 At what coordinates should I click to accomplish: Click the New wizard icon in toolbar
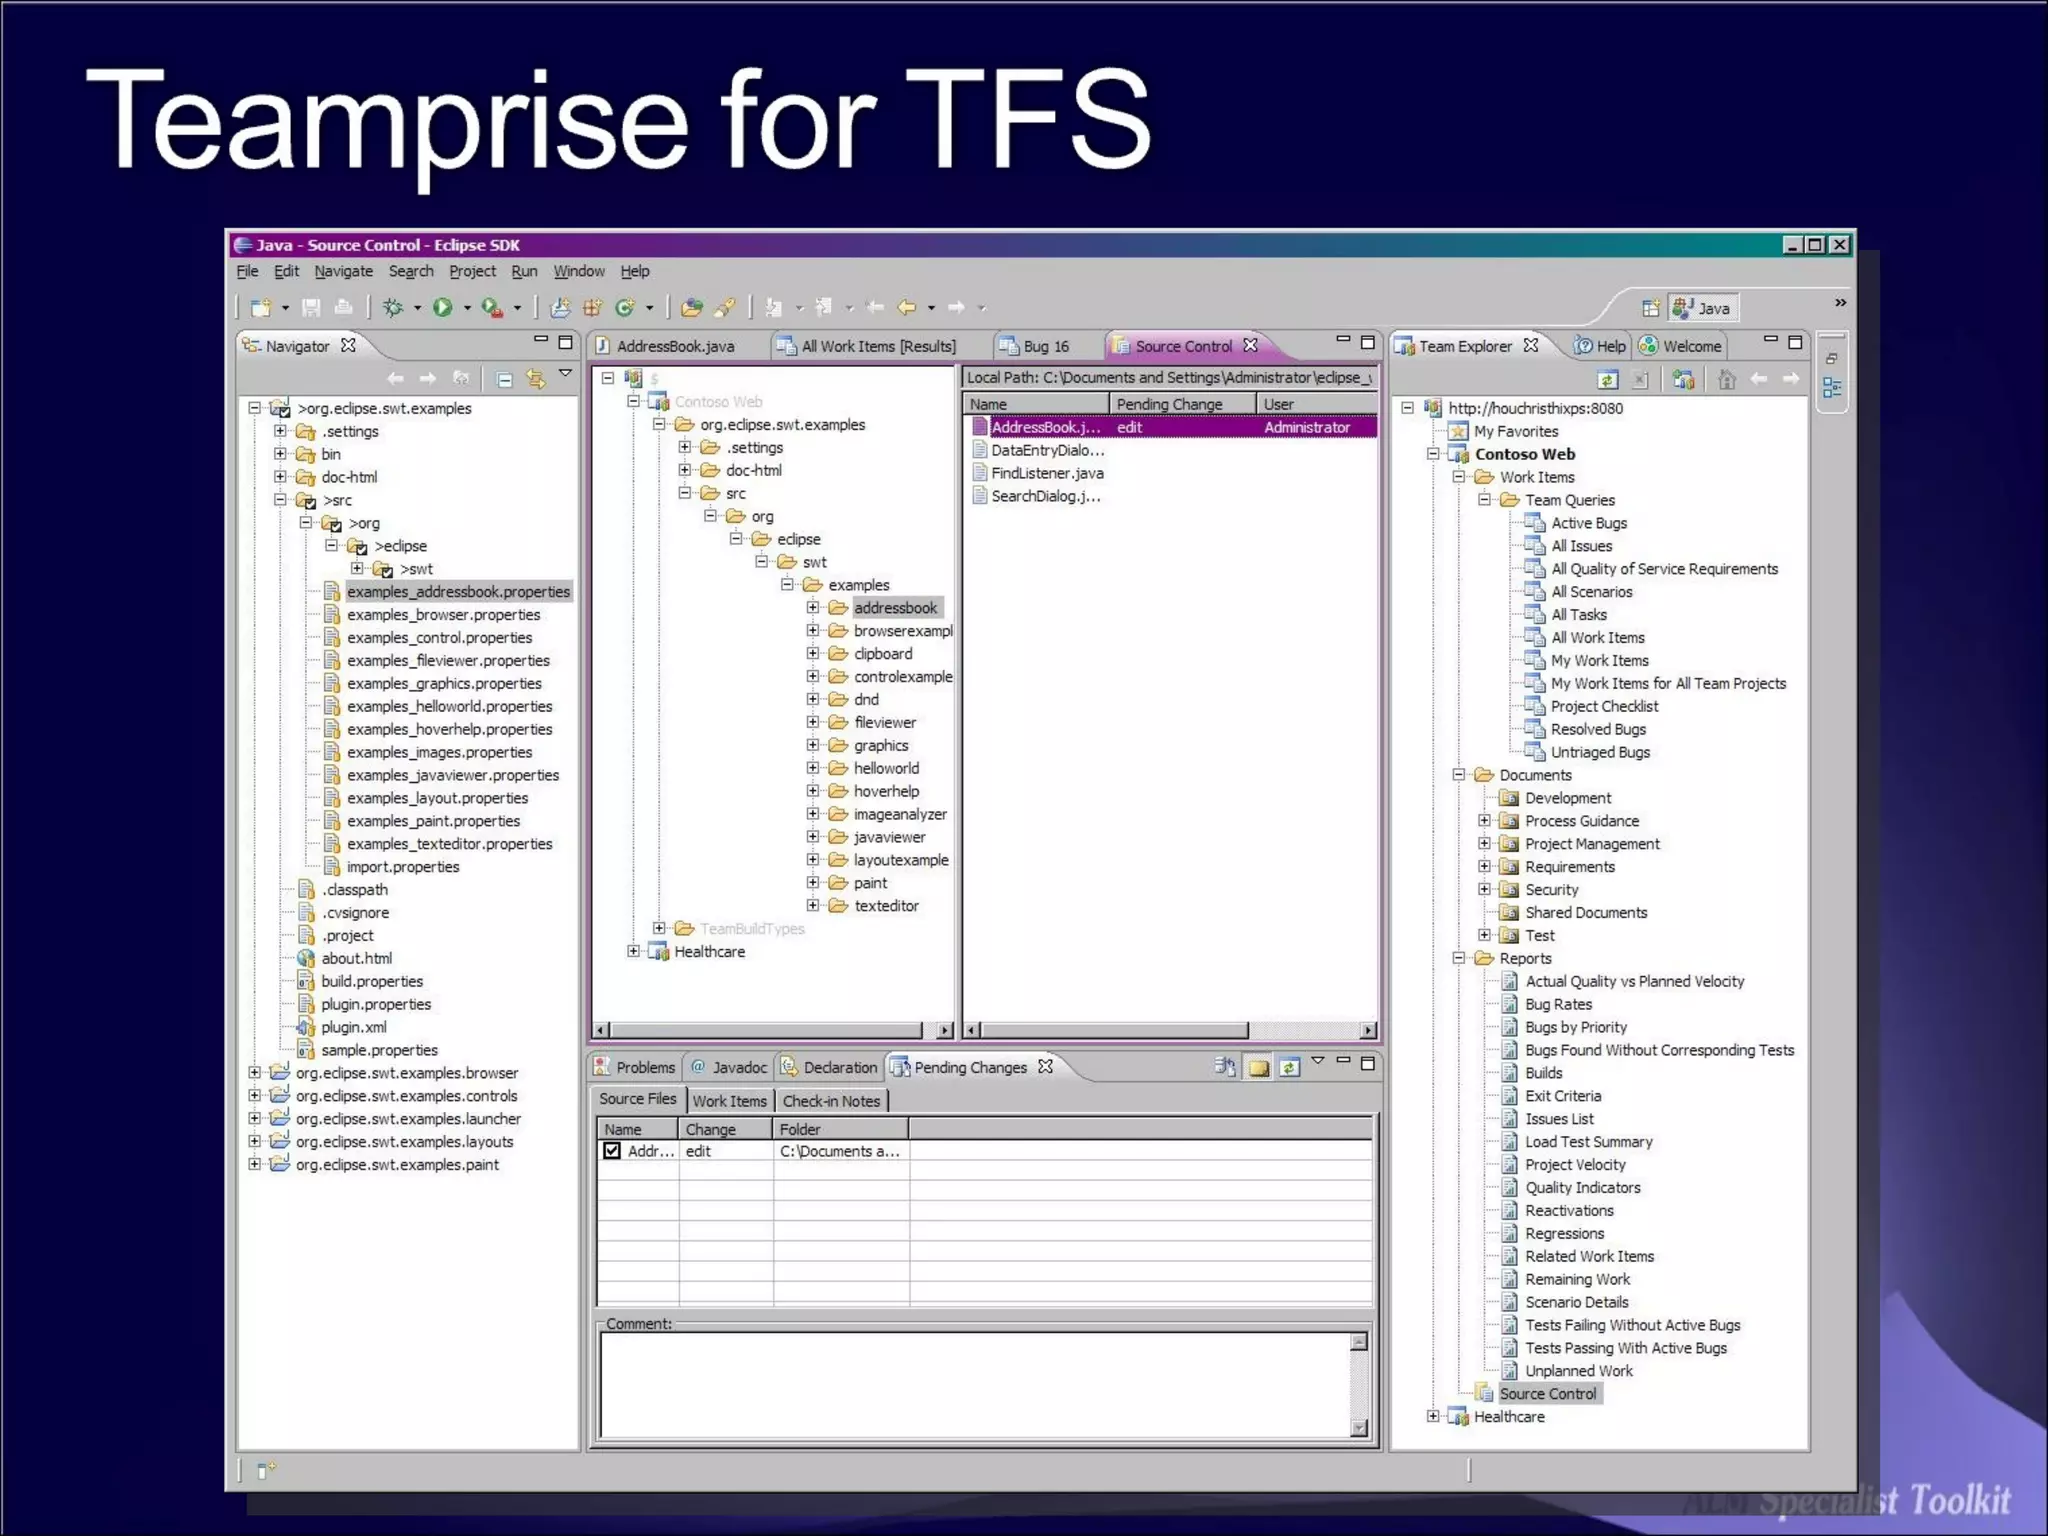click(260, 307)
